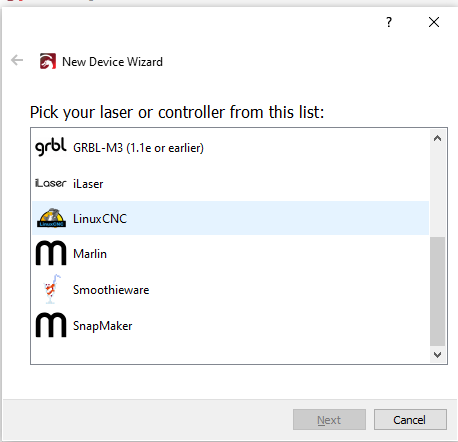Click the iLaser logo icon
458x442 pixels.
coord(51,183)
